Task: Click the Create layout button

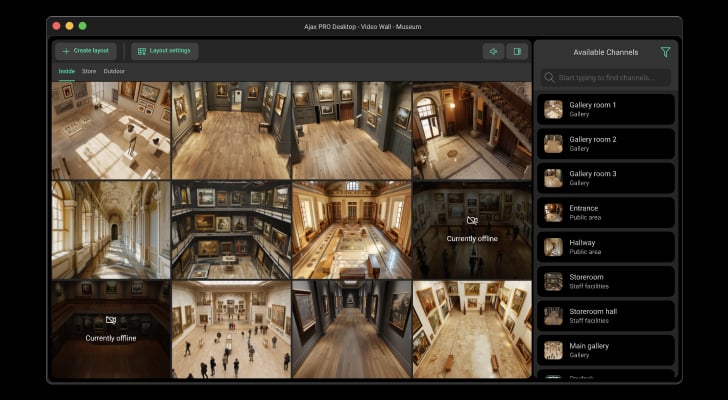Action: 86,51
